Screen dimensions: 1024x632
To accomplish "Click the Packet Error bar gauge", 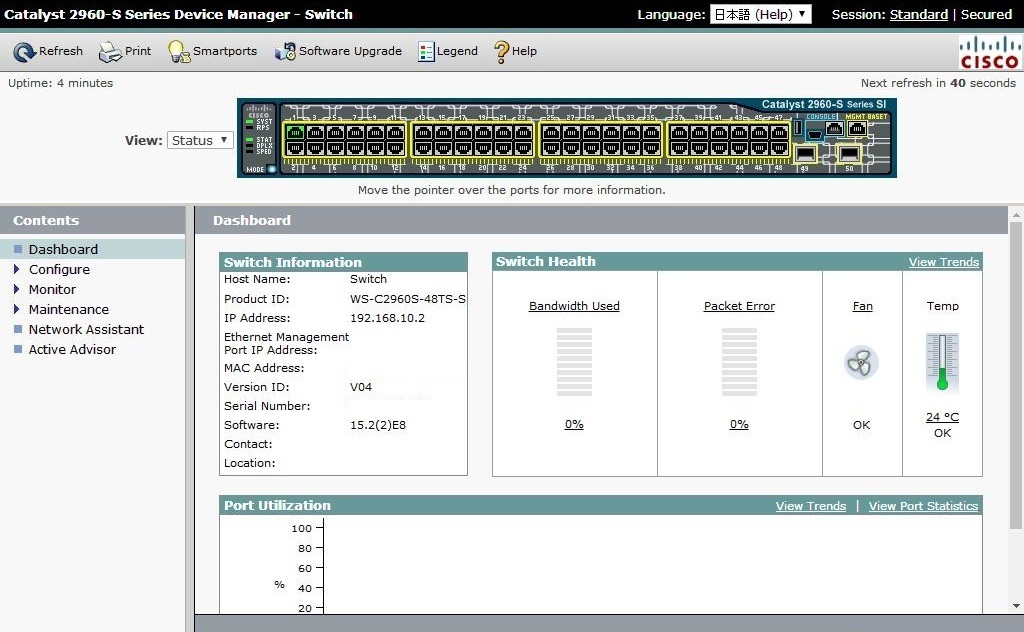I will pyautogui.click(x=739, y=362).
